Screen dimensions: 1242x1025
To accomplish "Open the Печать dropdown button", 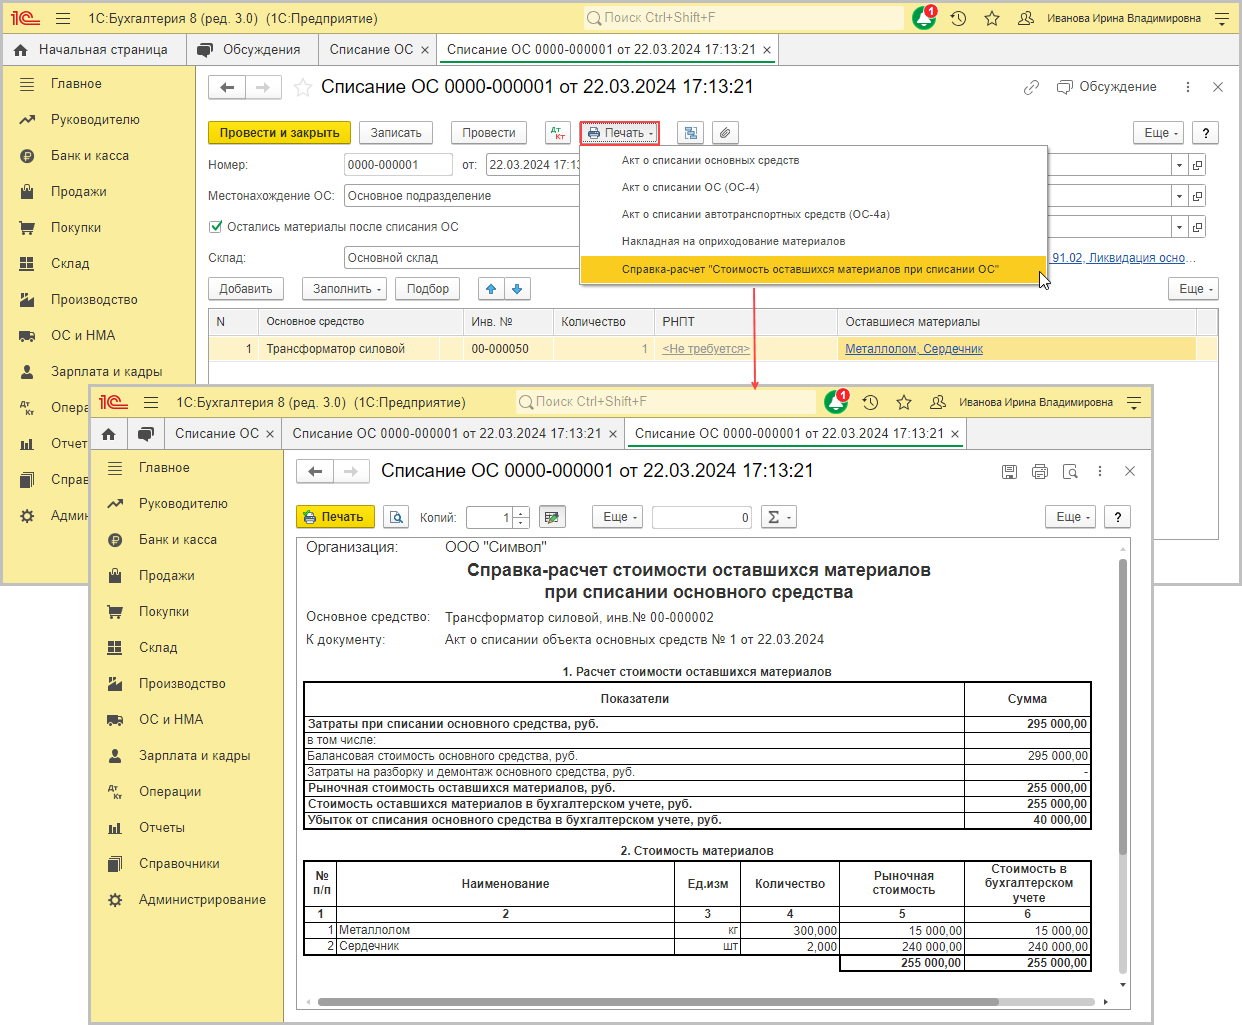I will tap(620, 133).
